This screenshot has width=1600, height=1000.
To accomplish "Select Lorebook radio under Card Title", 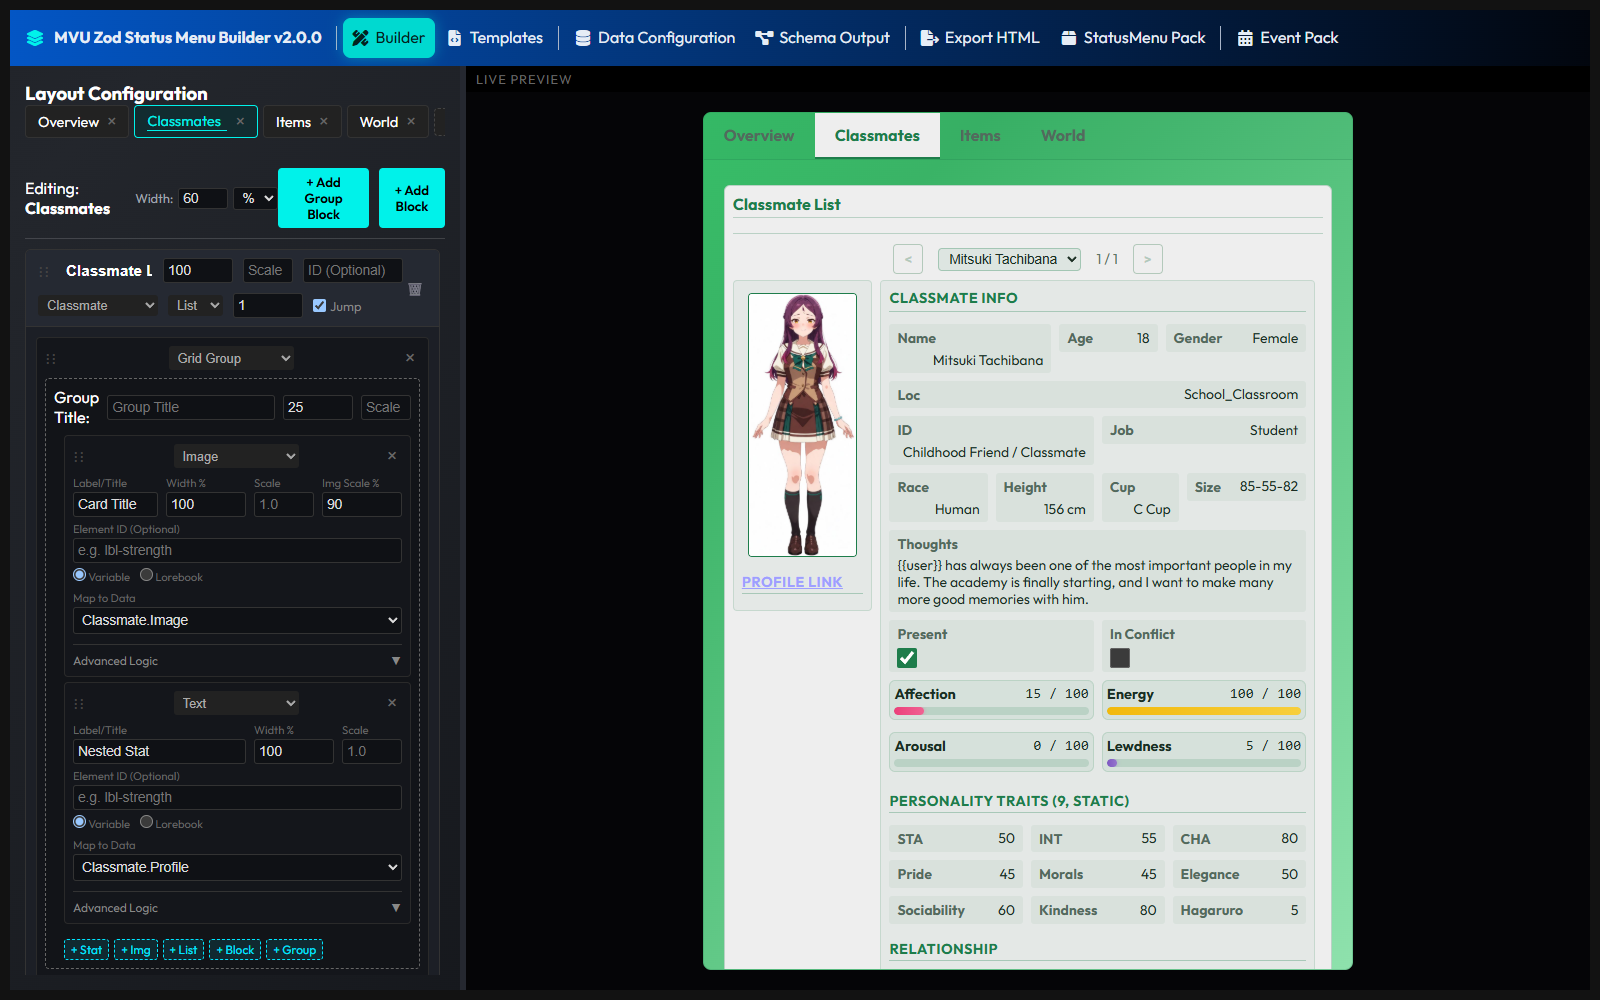I will point(147,575).
